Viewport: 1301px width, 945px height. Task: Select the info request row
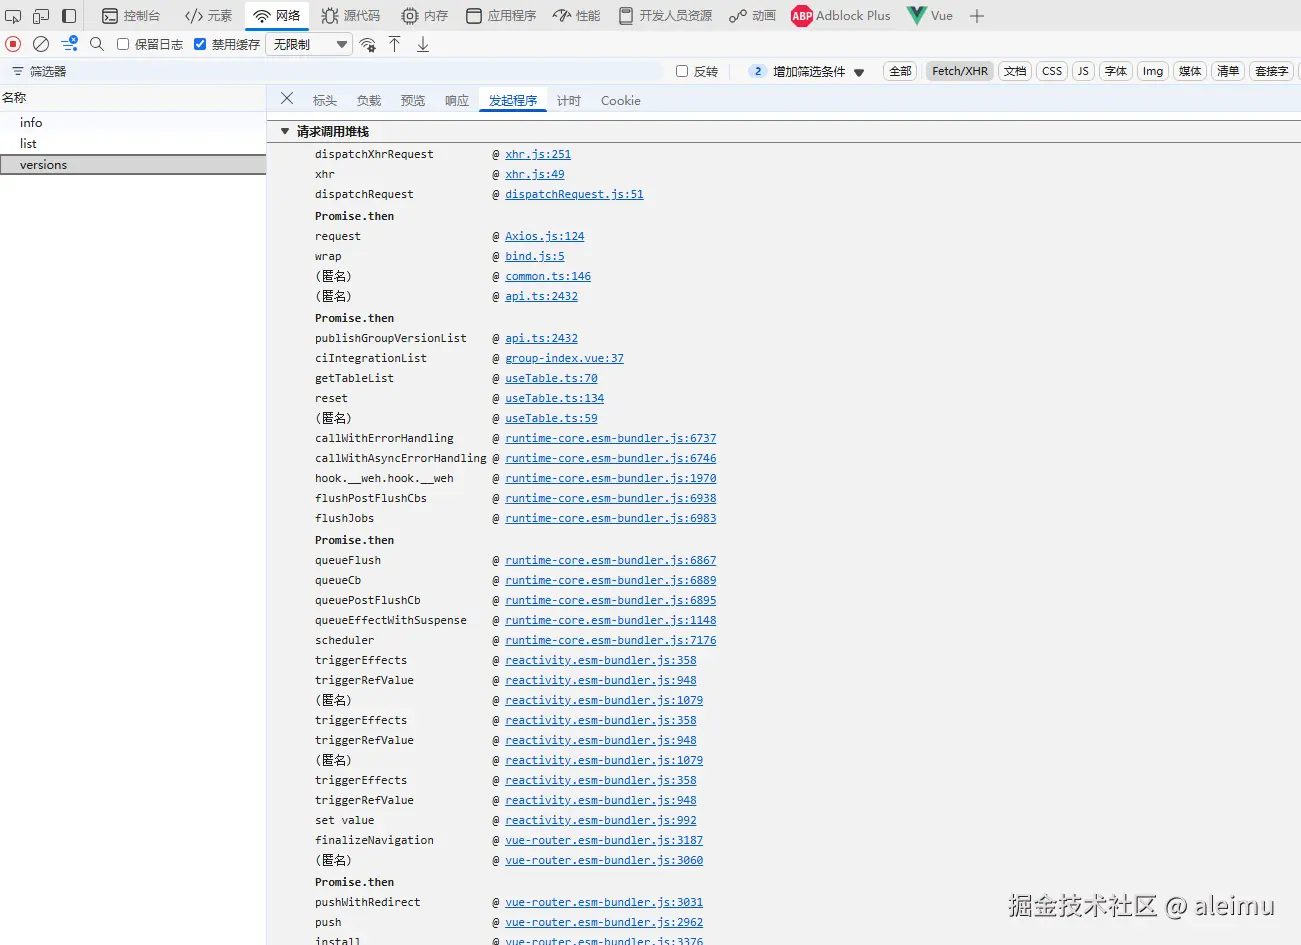133,122
